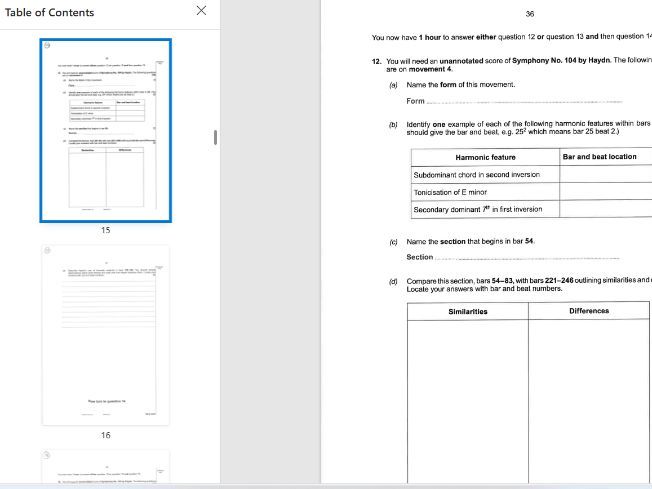Click the Form answer line
The height and width of the screenshot is (489, 652).
click(x=523, y=101)
